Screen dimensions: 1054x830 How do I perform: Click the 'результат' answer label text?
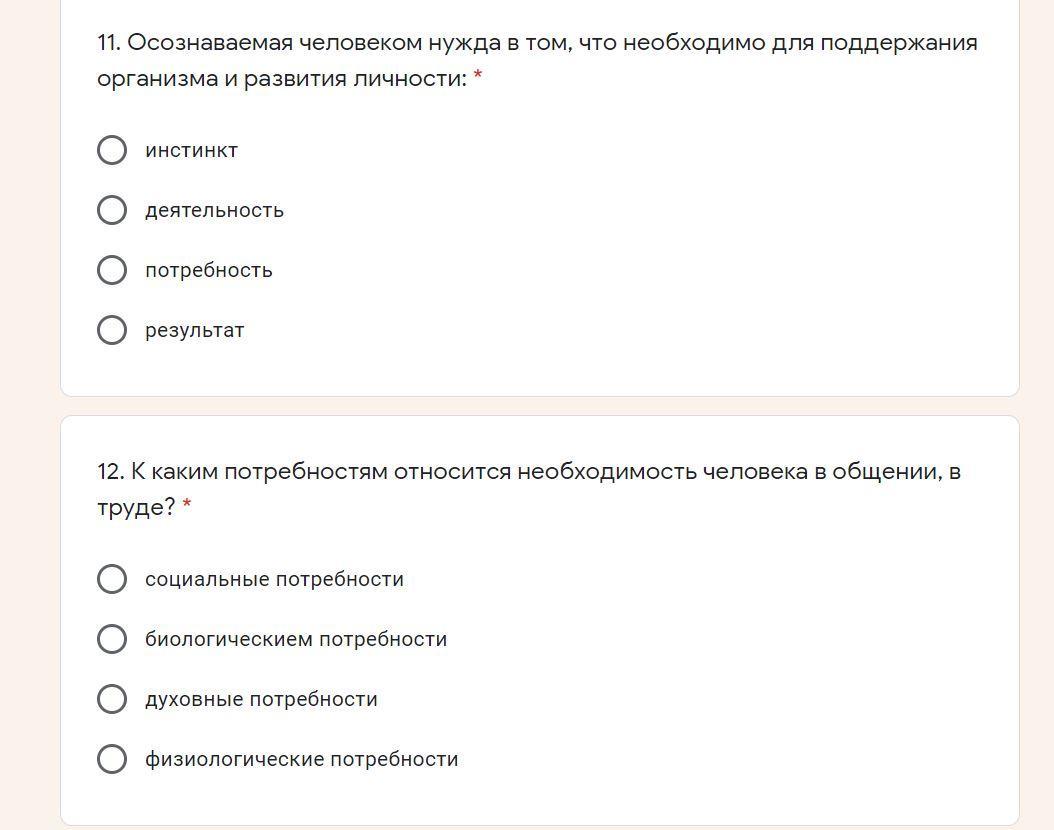[194, 330]
